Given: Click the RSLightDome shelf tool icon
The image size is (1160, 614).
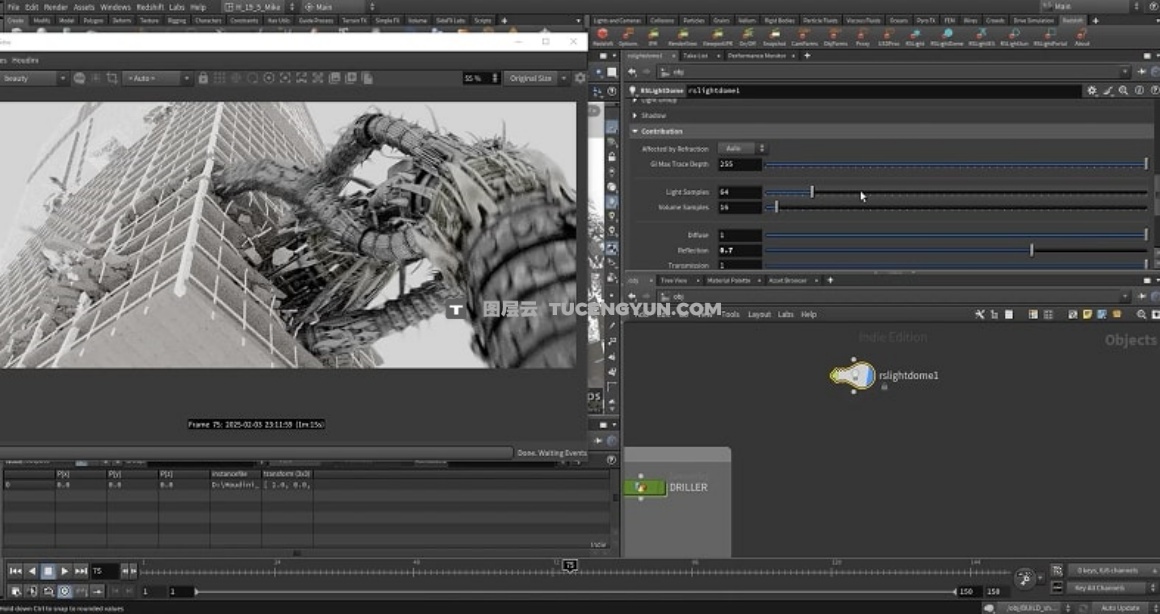Looking at the screenshot, I should pos(946,36).
